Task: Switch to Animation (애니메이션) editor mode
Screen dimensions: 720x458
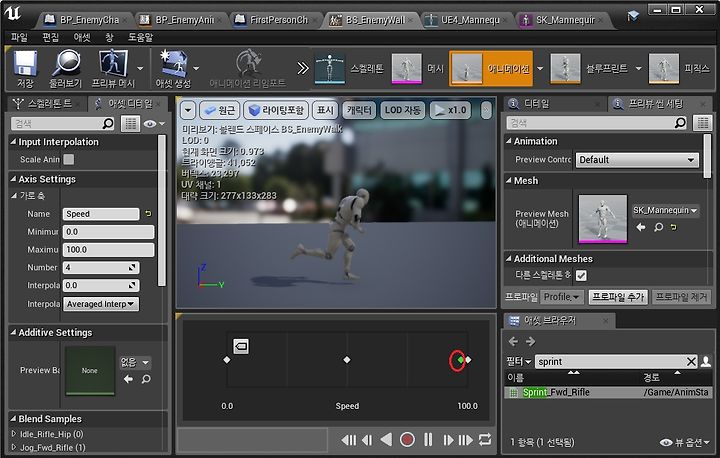Action: (x=490, y=69)
